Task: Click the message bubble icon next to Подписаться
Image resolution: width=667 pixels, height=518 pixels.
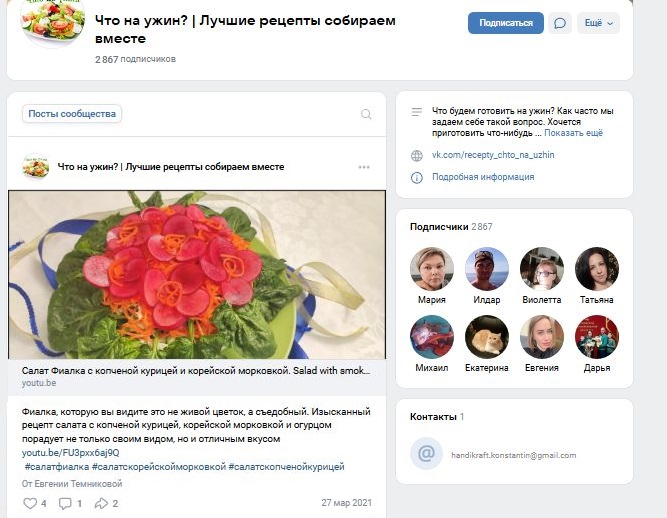Action: pyautogui.click(x=560, y=23)
